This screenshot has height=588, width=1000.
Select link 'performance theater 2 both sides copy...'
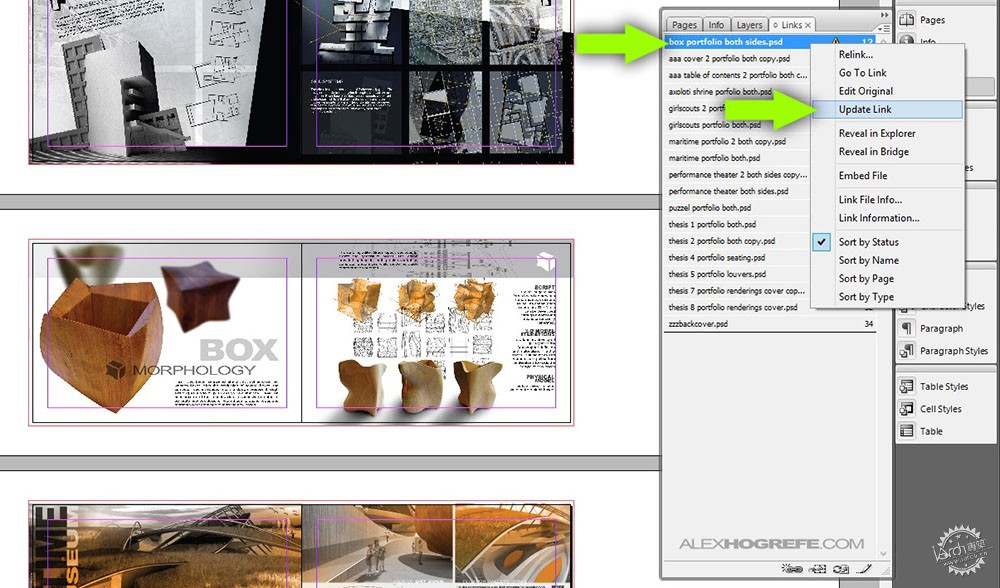point(737,174)
